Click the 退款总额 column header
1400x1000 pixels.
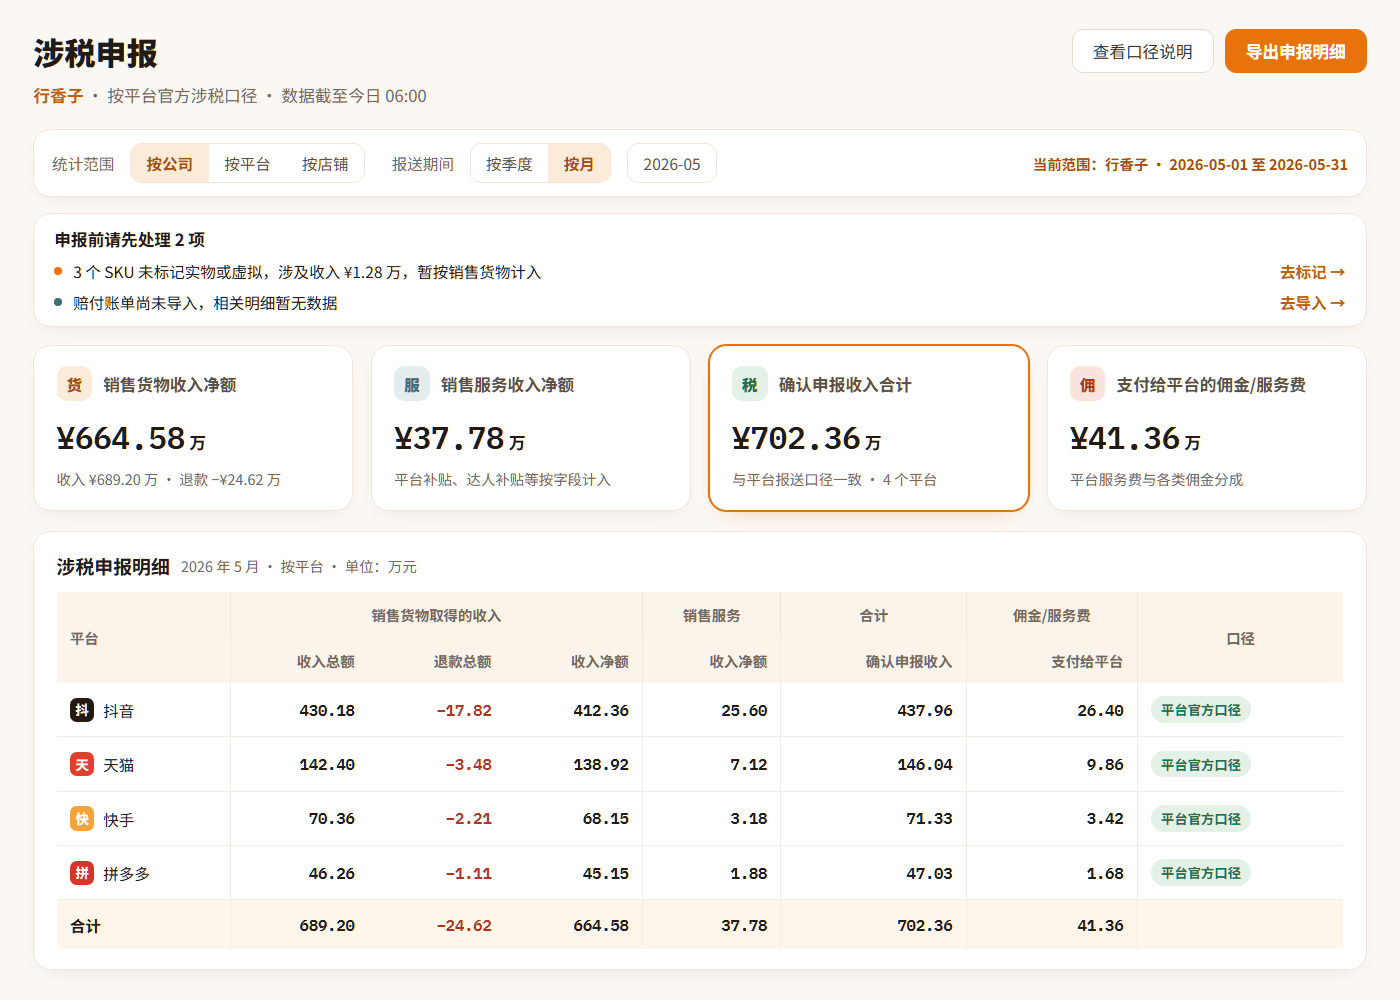(463, 662)
